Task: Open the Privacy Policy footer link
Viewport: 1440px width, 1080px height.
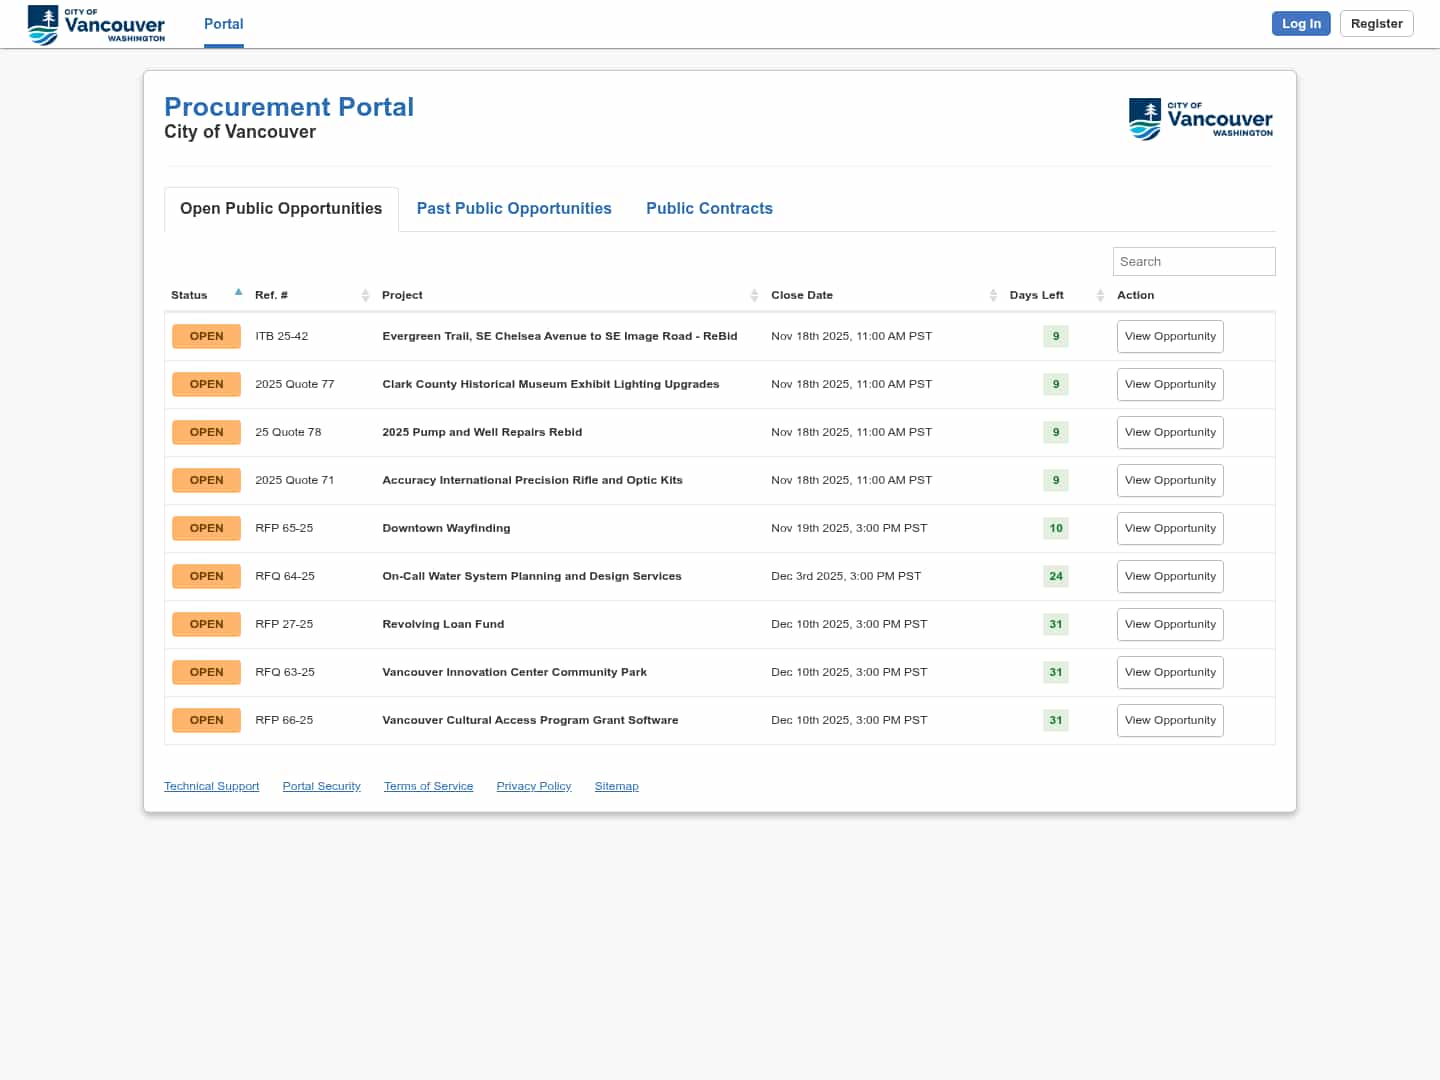Action: pos(533,786)
